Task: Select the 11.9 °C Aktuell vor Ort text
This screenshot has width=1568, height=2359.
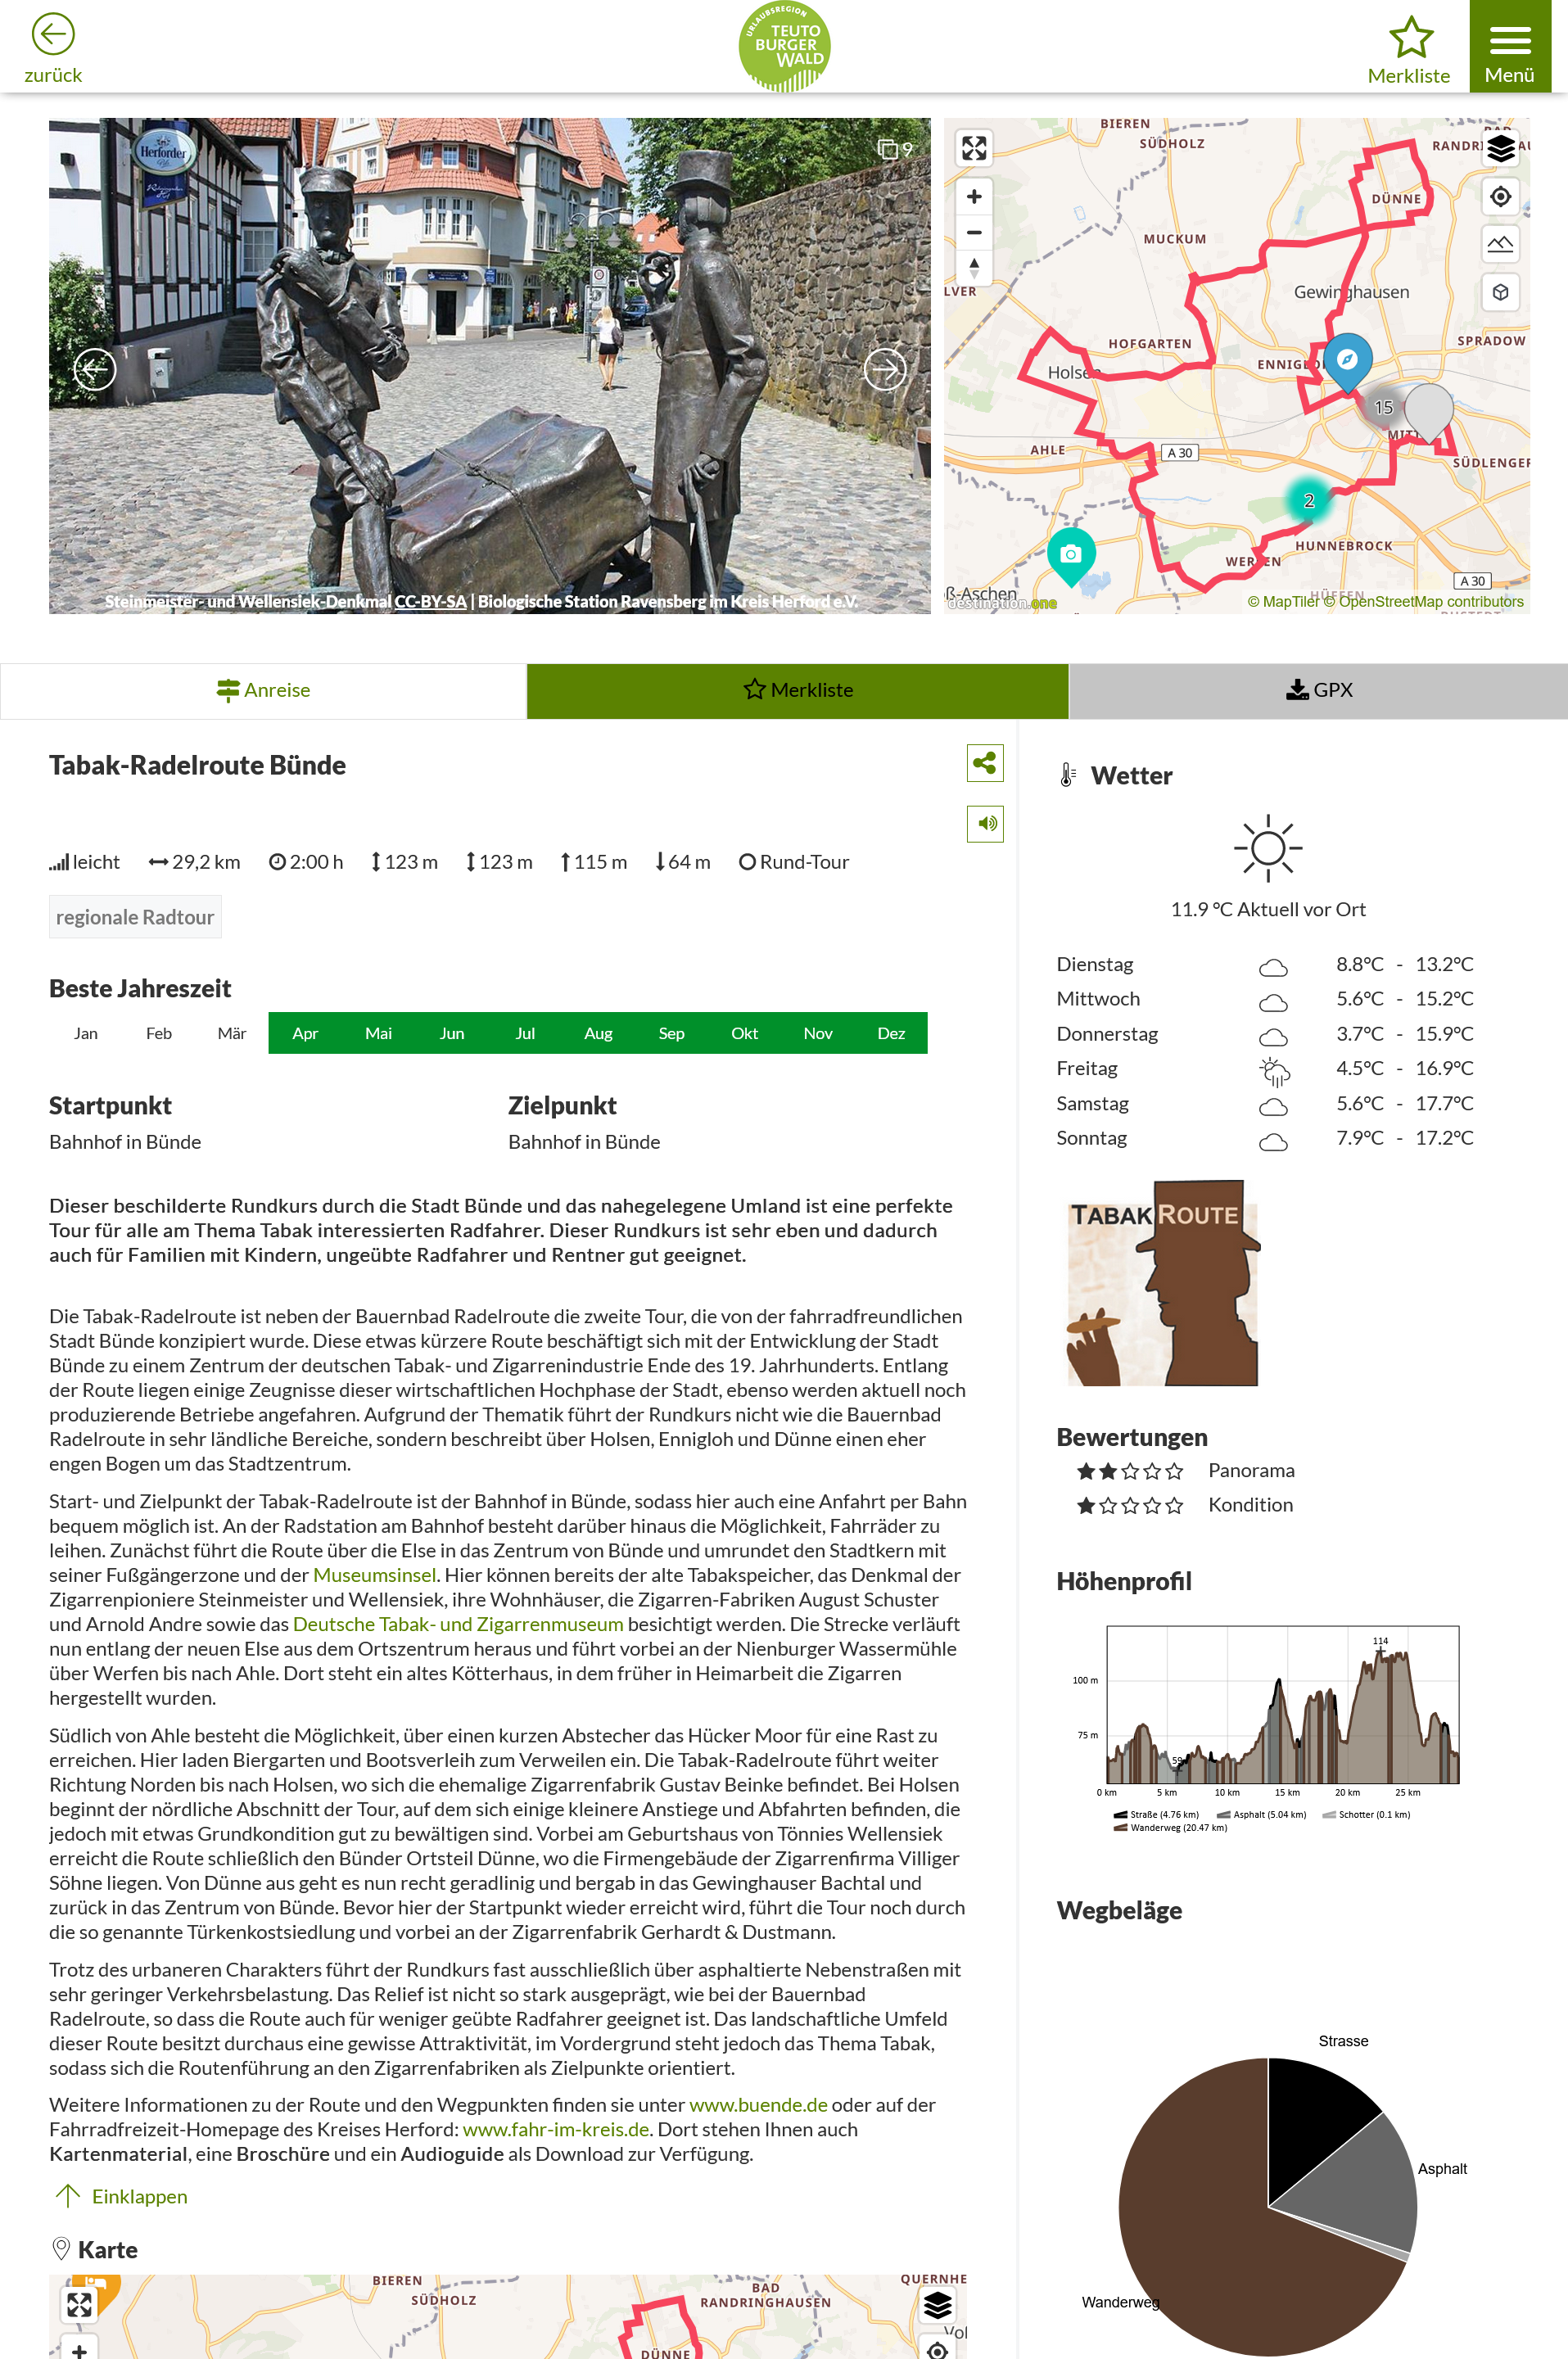Action: click(1267, 909)
